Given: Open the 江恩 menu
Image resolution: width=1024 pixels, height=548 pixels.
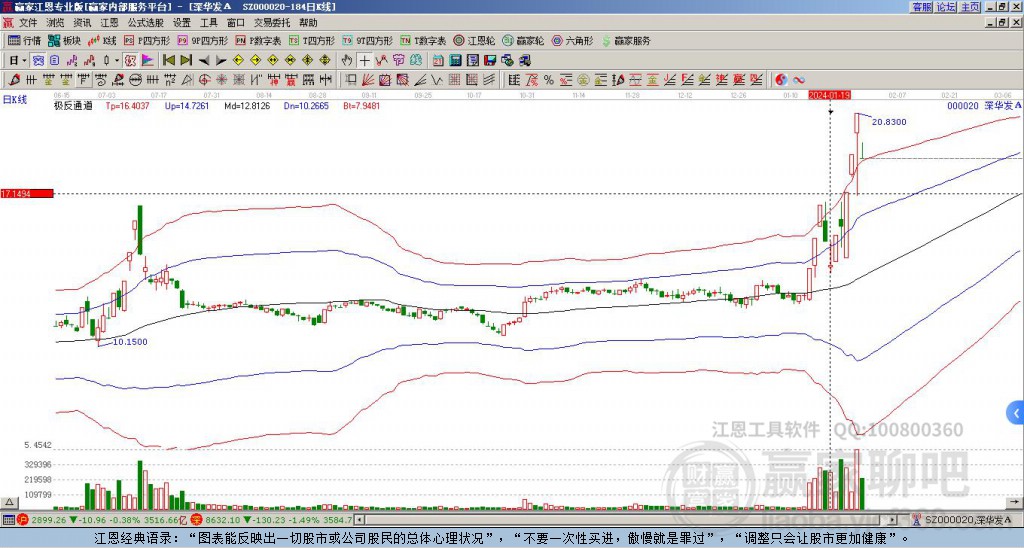Looking at the screenshot, I should pos(110,23).
